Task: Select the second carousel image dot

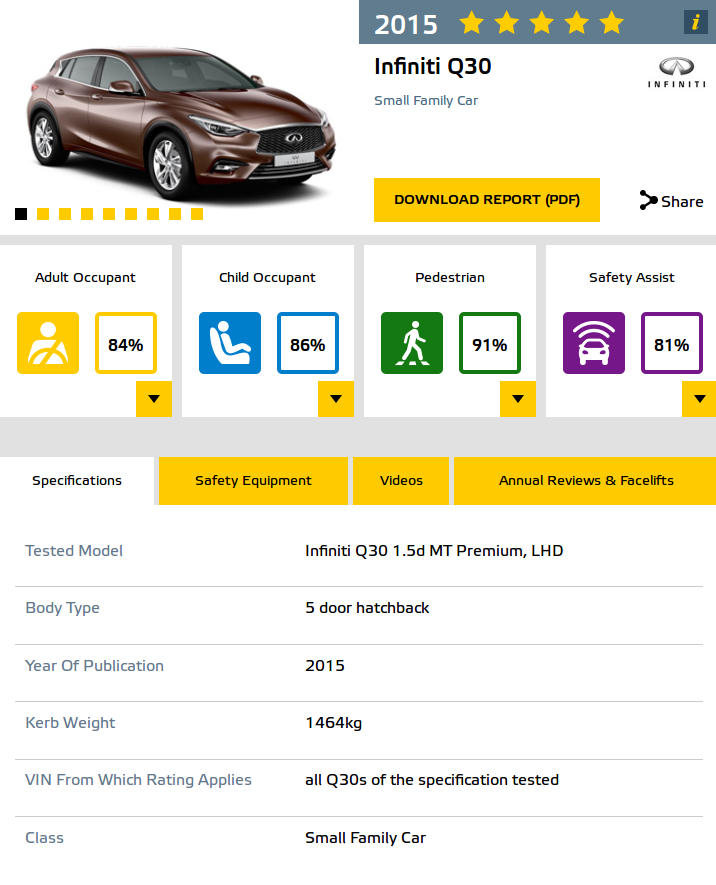Action: (43, 214)
